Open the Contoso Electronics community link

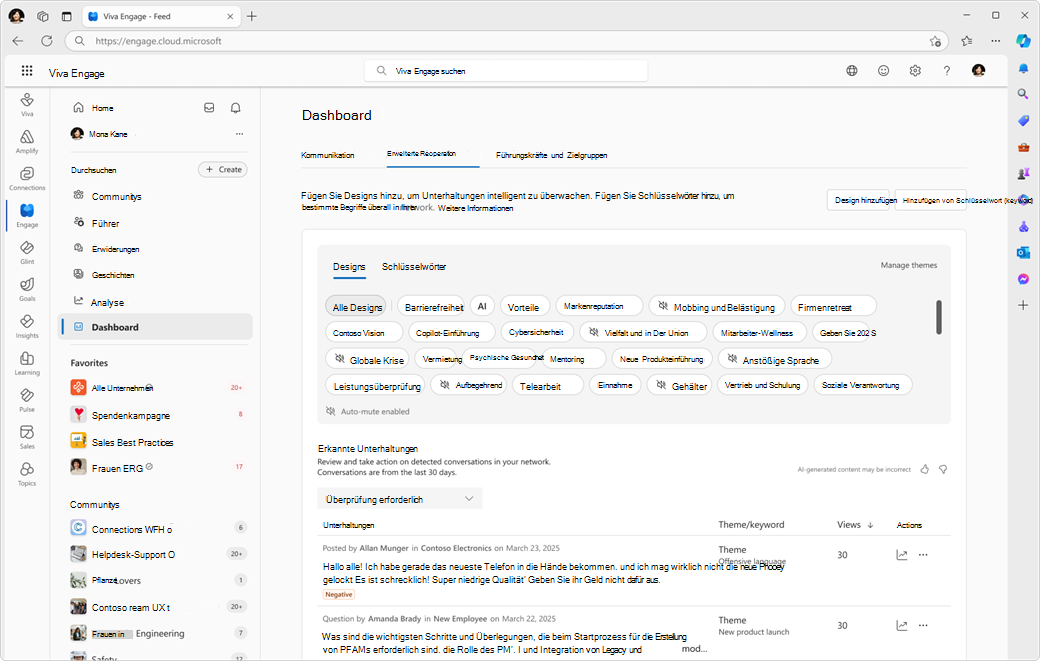coord(456,548)
